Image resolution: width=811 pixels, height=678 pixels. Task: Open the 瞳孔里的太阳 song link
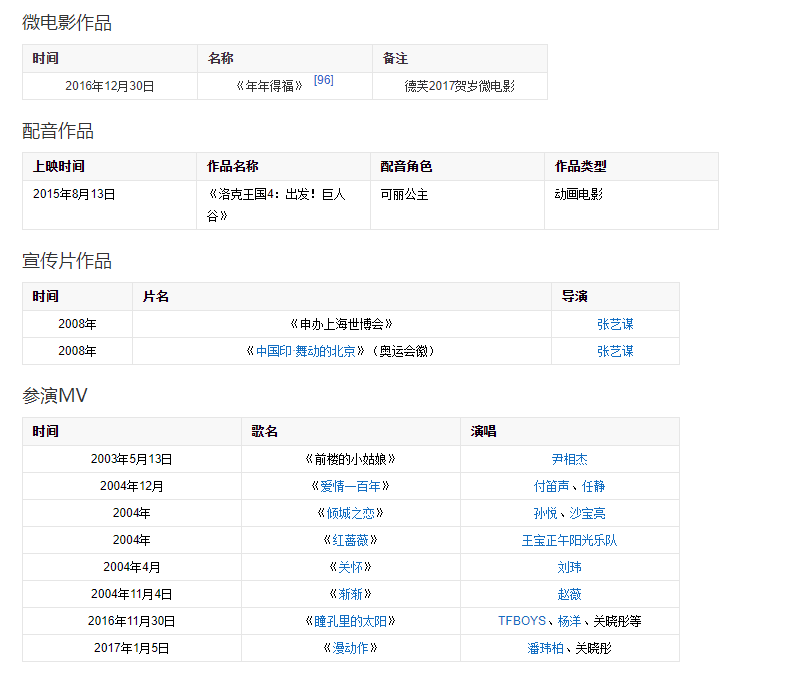coord(350,621)
